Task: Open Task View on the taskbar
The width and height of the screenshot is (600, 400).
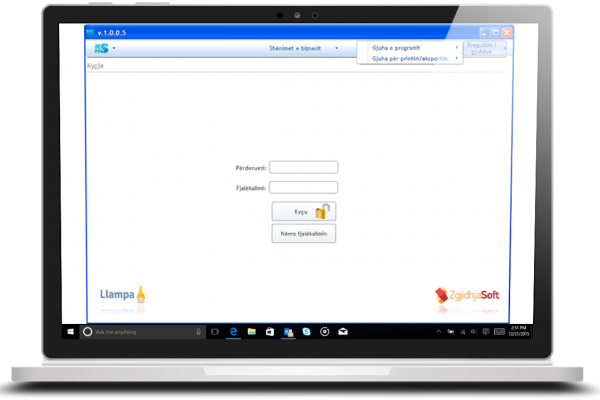Action: [x=215, y=332]
